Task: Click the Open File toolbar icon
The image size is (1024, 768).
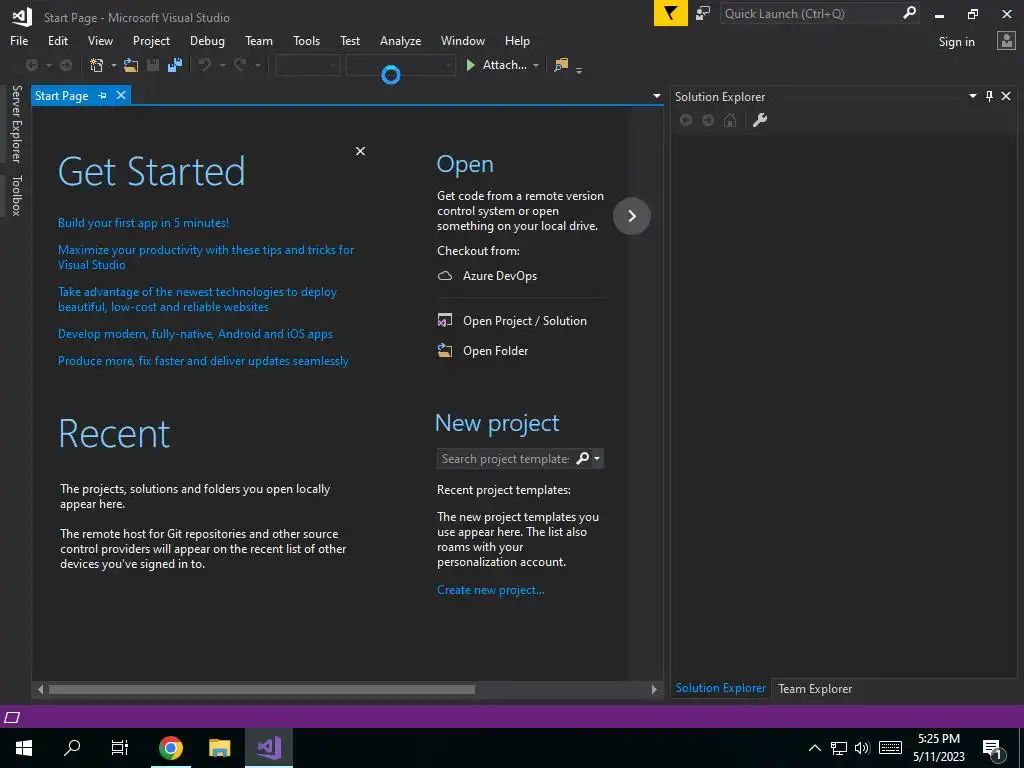Action: [131, 65]
